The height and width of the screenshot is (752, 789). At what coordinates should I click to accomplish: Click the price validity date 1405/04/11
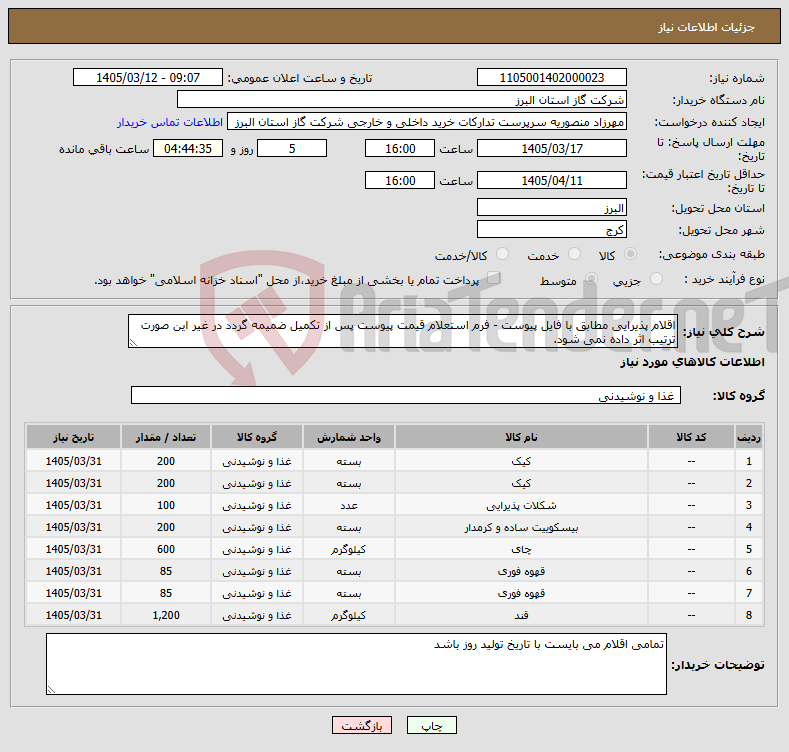point(551,180)
